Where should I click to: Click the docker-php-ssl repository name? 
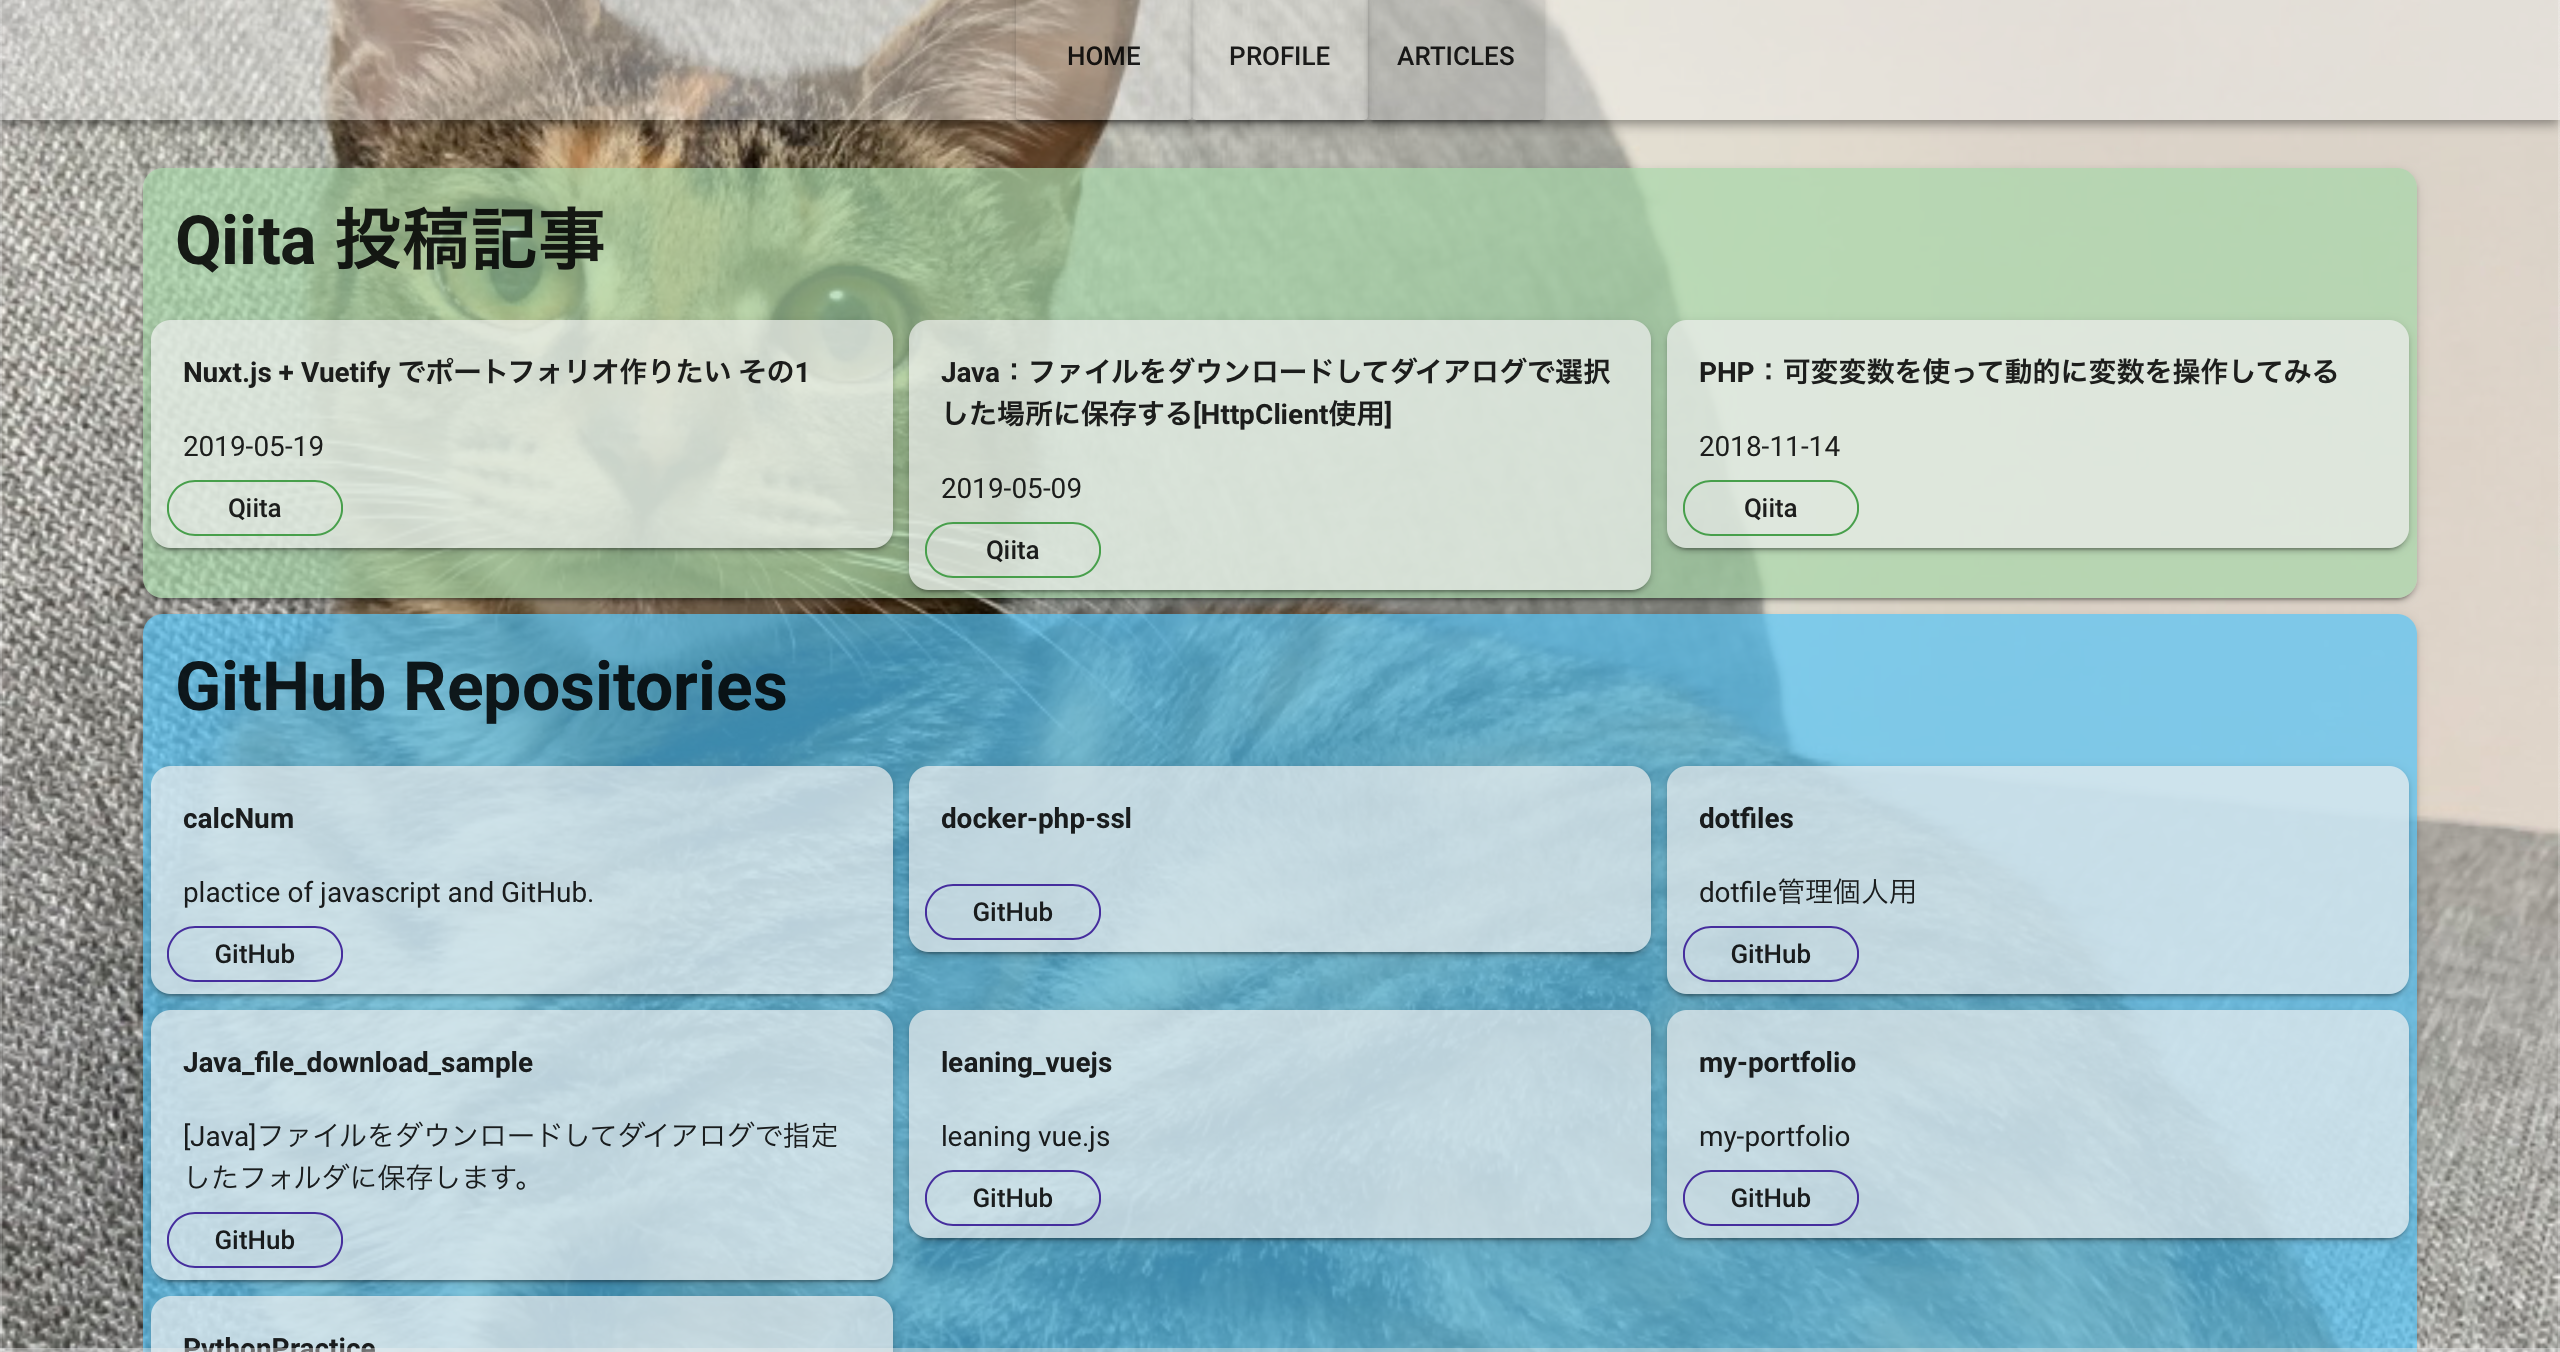coord(1036,818)
